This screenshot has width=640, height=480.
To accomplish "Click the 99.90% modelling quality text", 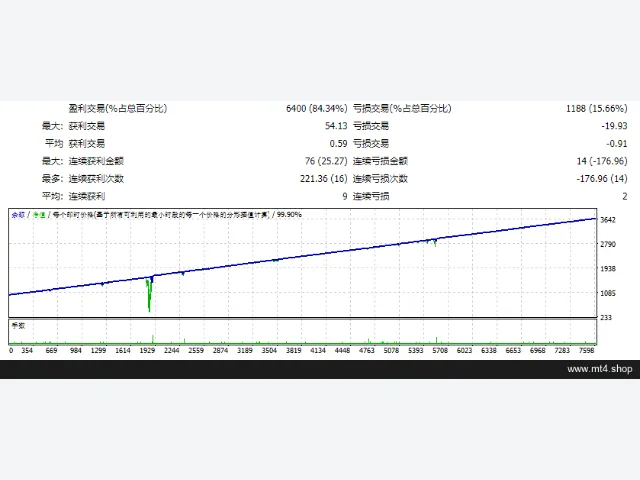I will 289,215.
